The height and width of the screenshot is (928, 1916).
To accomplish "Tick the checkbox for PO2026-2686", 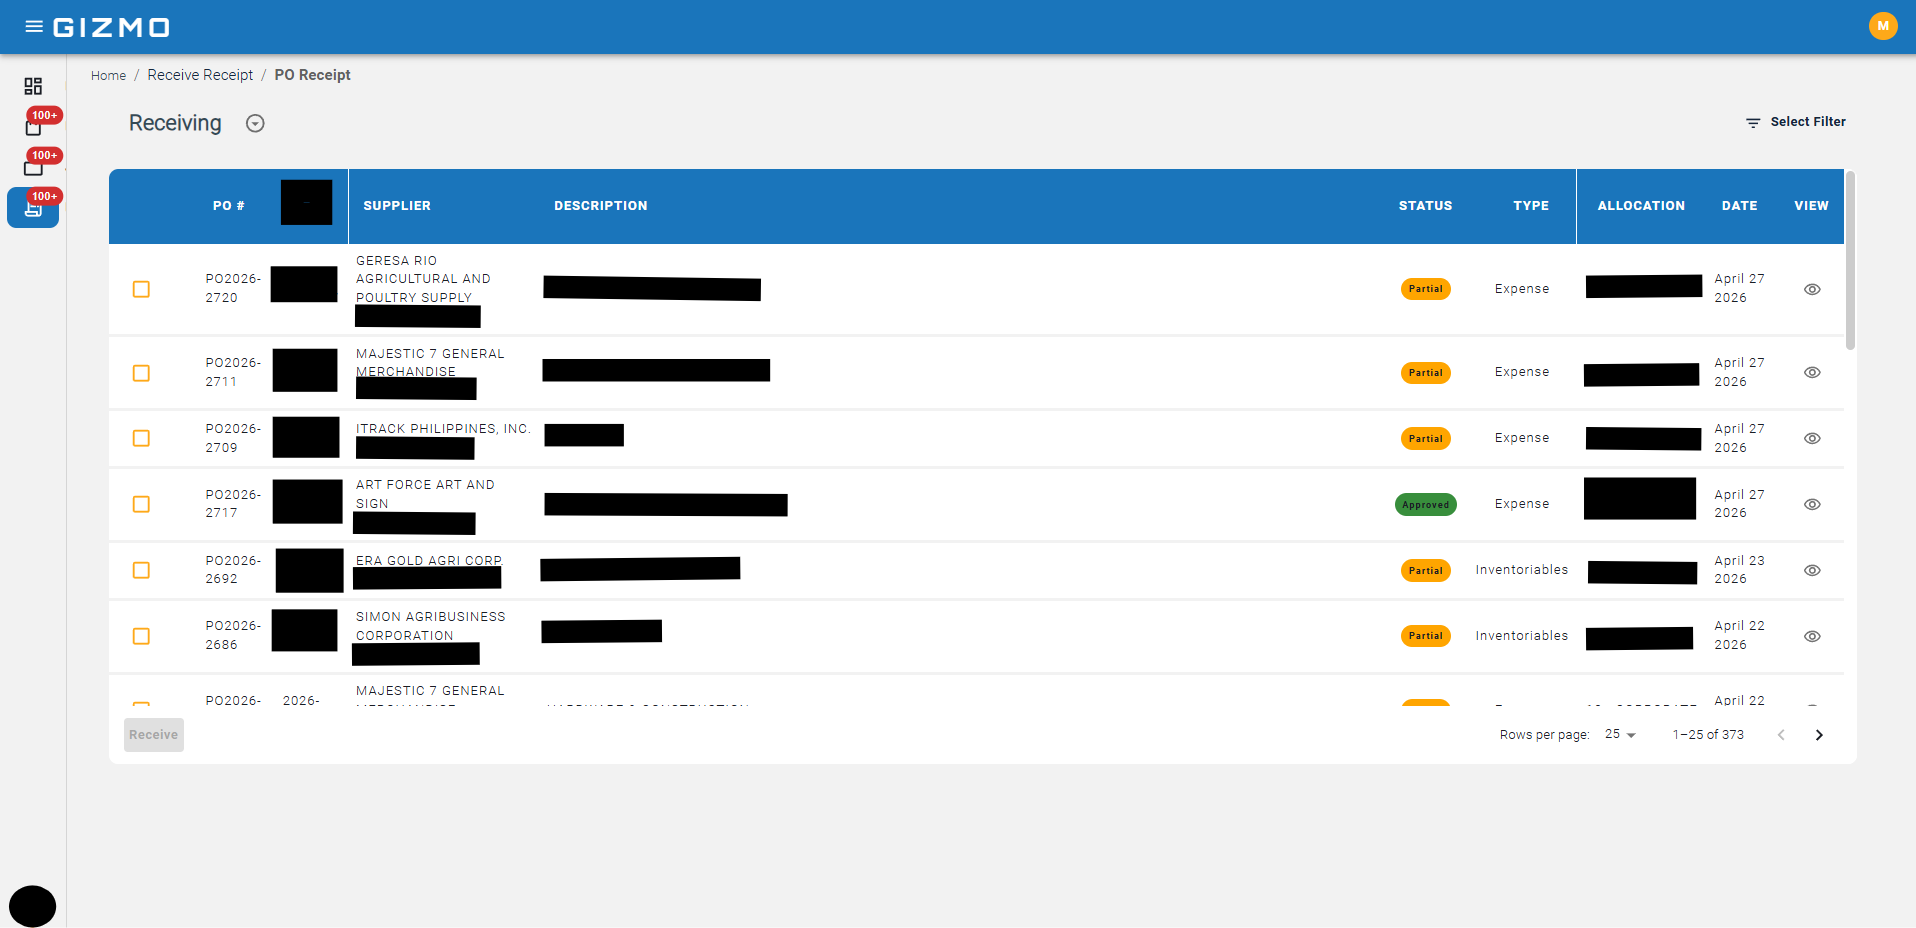I will [x=141, y=636].
